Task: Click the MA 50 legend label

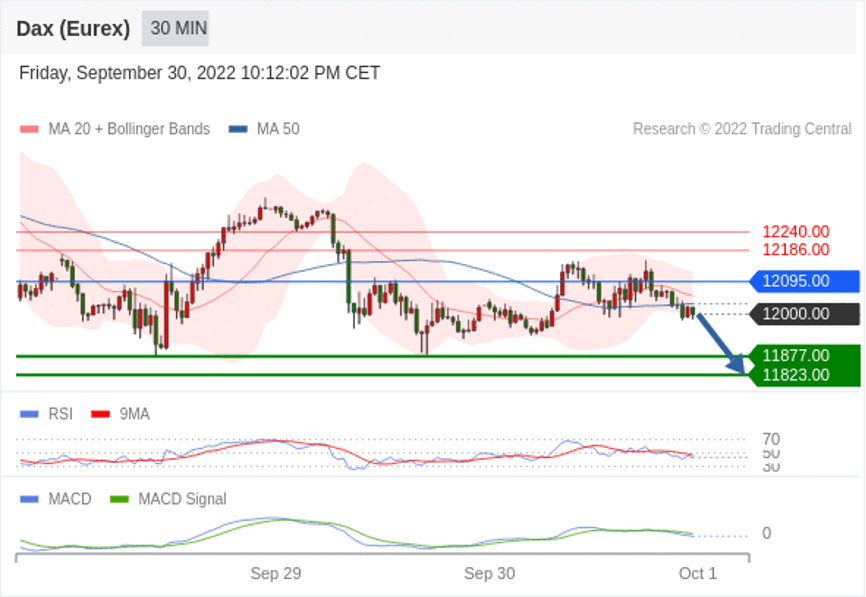Action: 278,129
